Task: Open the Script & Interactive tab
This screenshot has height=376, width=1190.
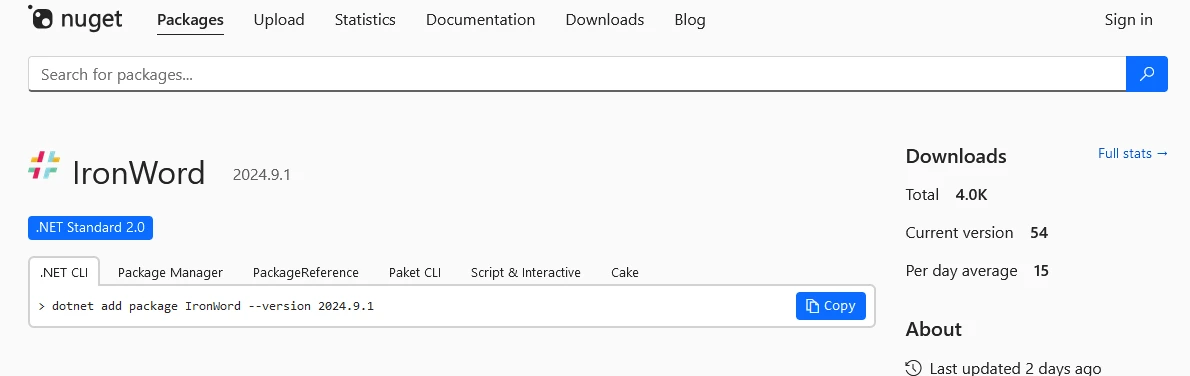Action: (526, 272)
